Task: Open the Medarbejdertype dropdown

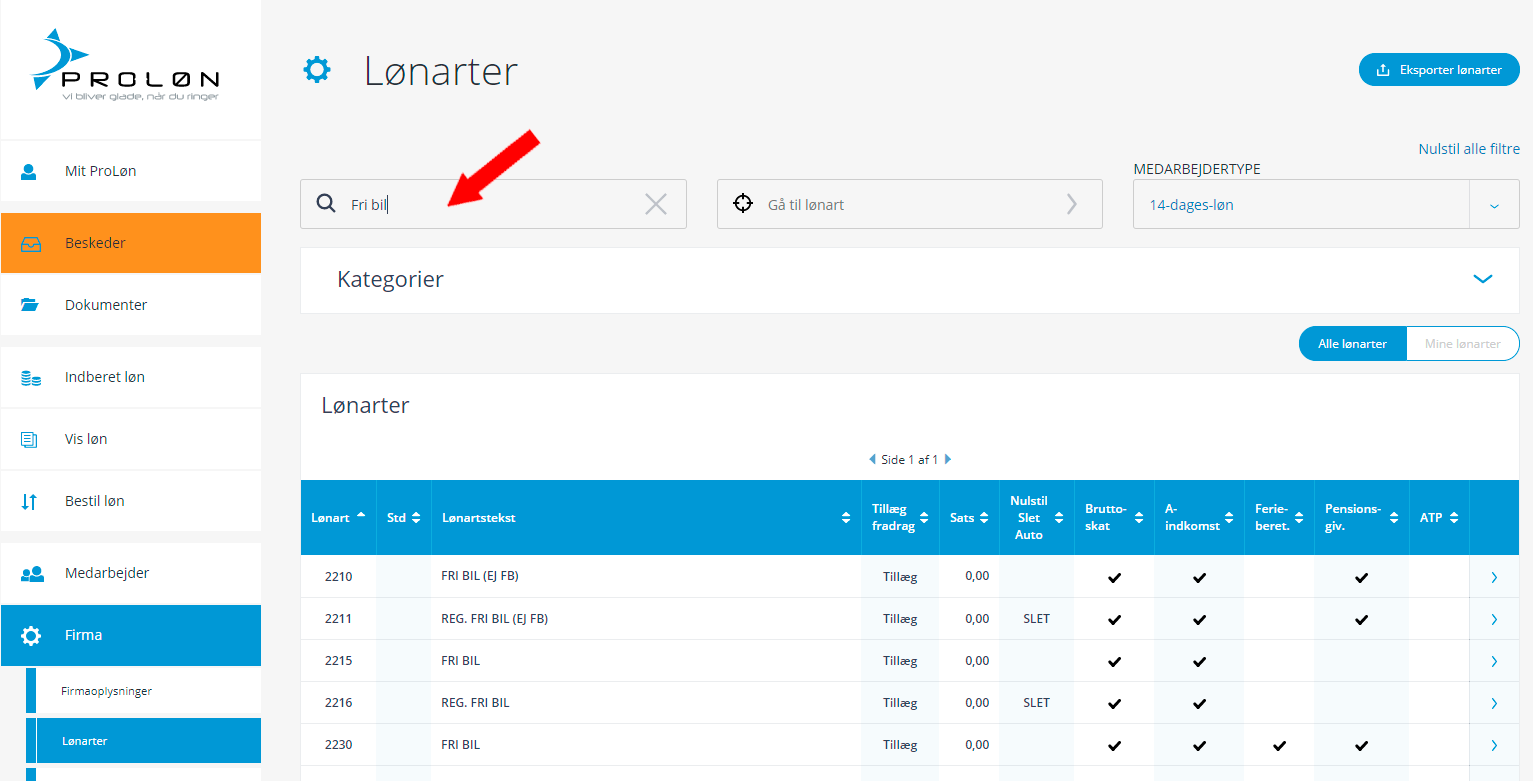Action: click(x=1494, y=205)
